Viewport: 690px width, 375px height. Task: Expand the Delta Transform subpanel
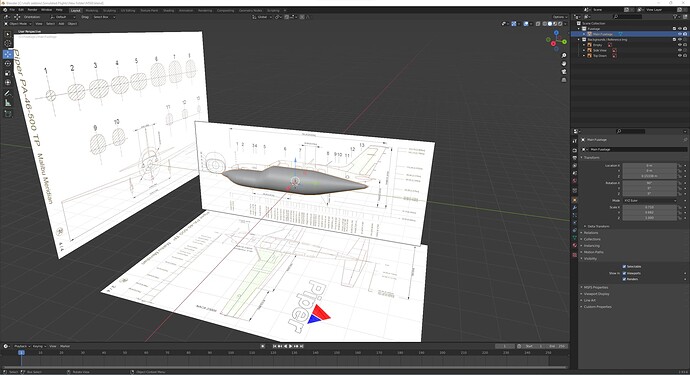pyautogui.click(x=597, y=226)
